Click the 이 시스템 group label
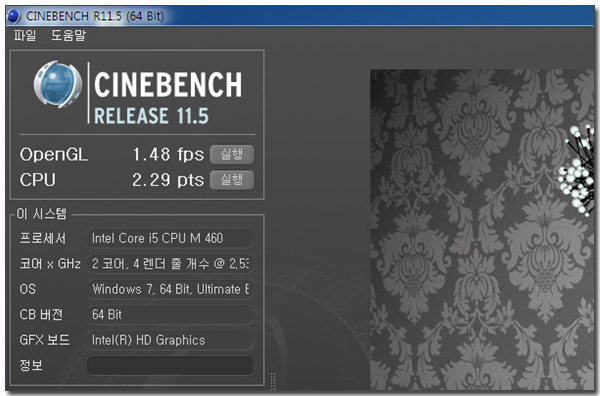This screenshot has width=600, height=396. (x=42, y=213)
